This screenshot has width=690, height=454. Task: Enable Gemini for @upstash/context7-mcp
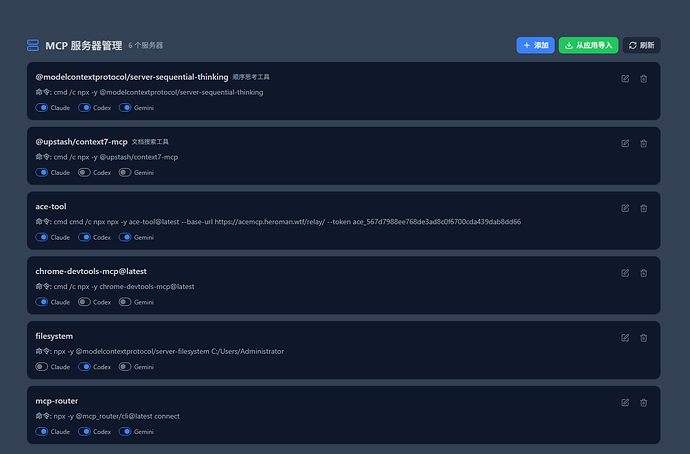click(125, 172)
